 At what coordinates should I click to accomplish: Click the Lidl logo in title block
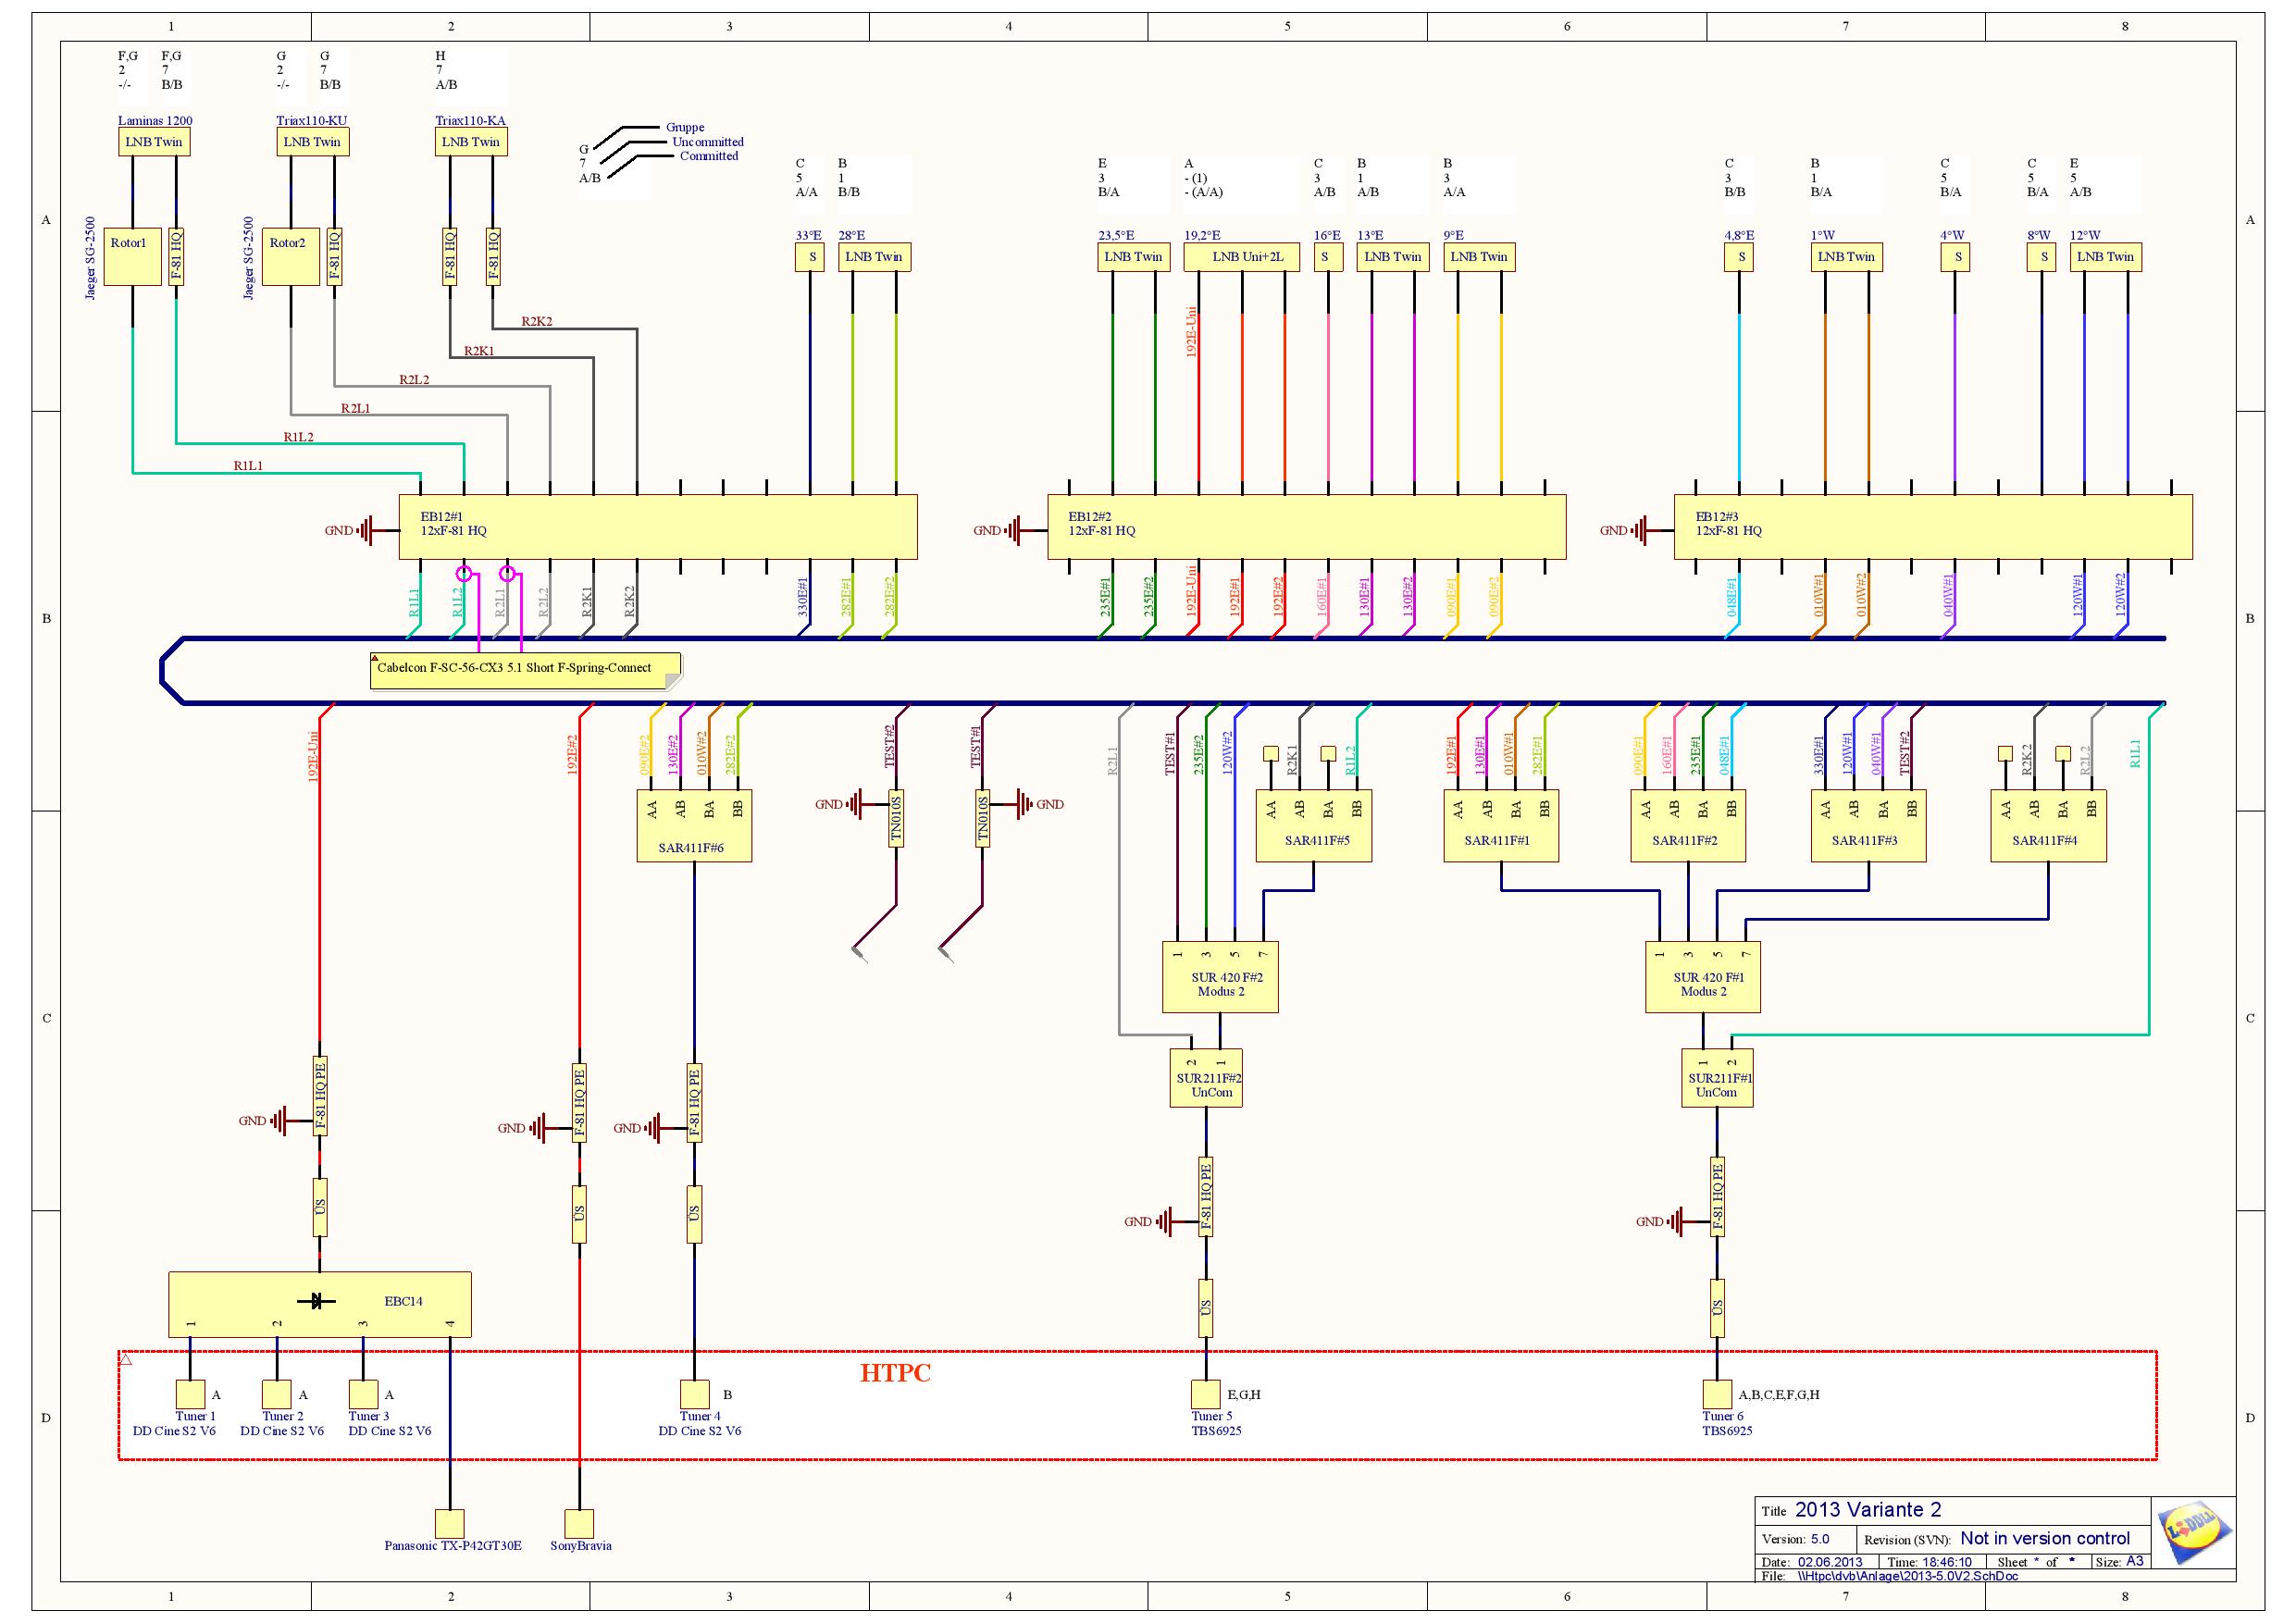[2194, 1531]
